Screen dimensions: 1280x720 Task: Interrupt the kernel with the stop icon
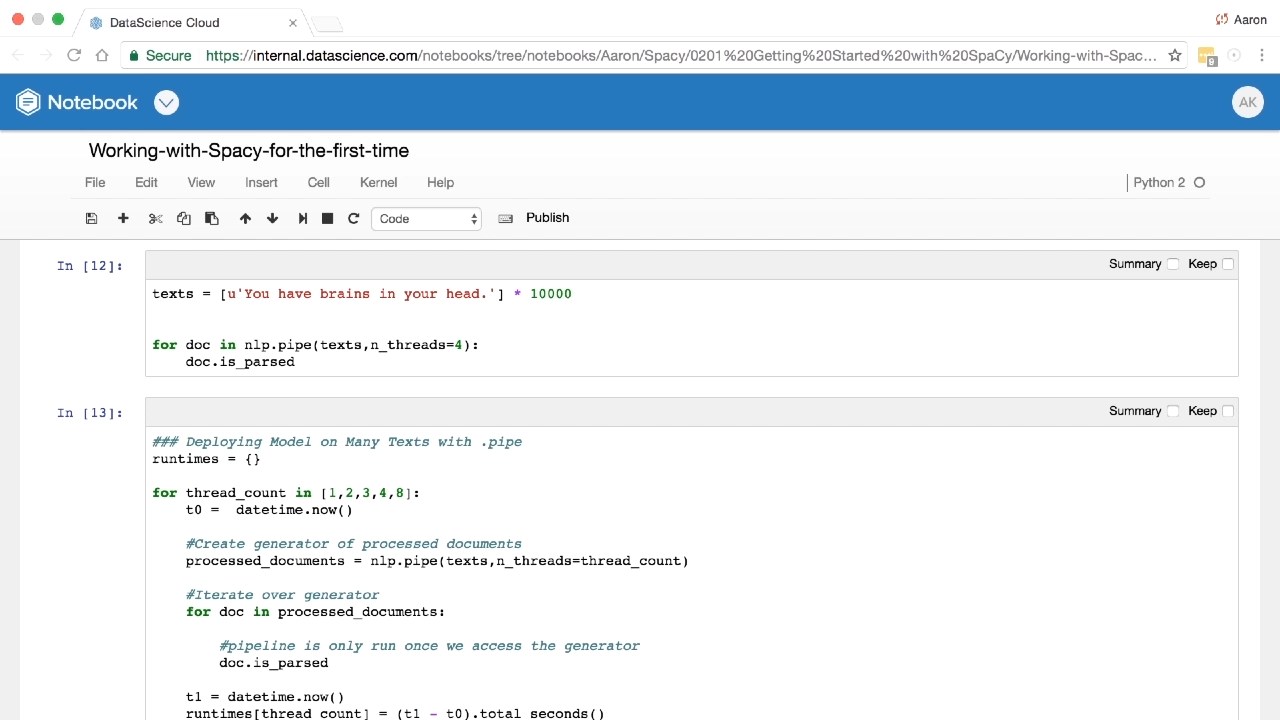click(x=327, y=218)
